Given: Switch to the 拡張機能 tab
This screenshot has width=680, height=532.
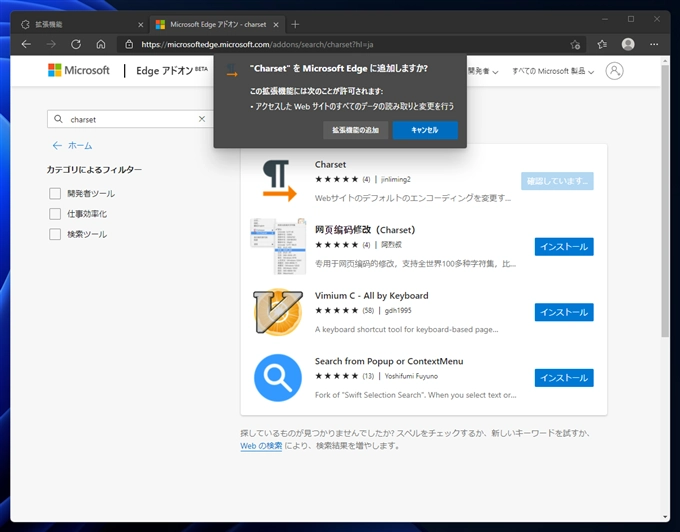Looking at the screenshot, I should click(80, 25).
